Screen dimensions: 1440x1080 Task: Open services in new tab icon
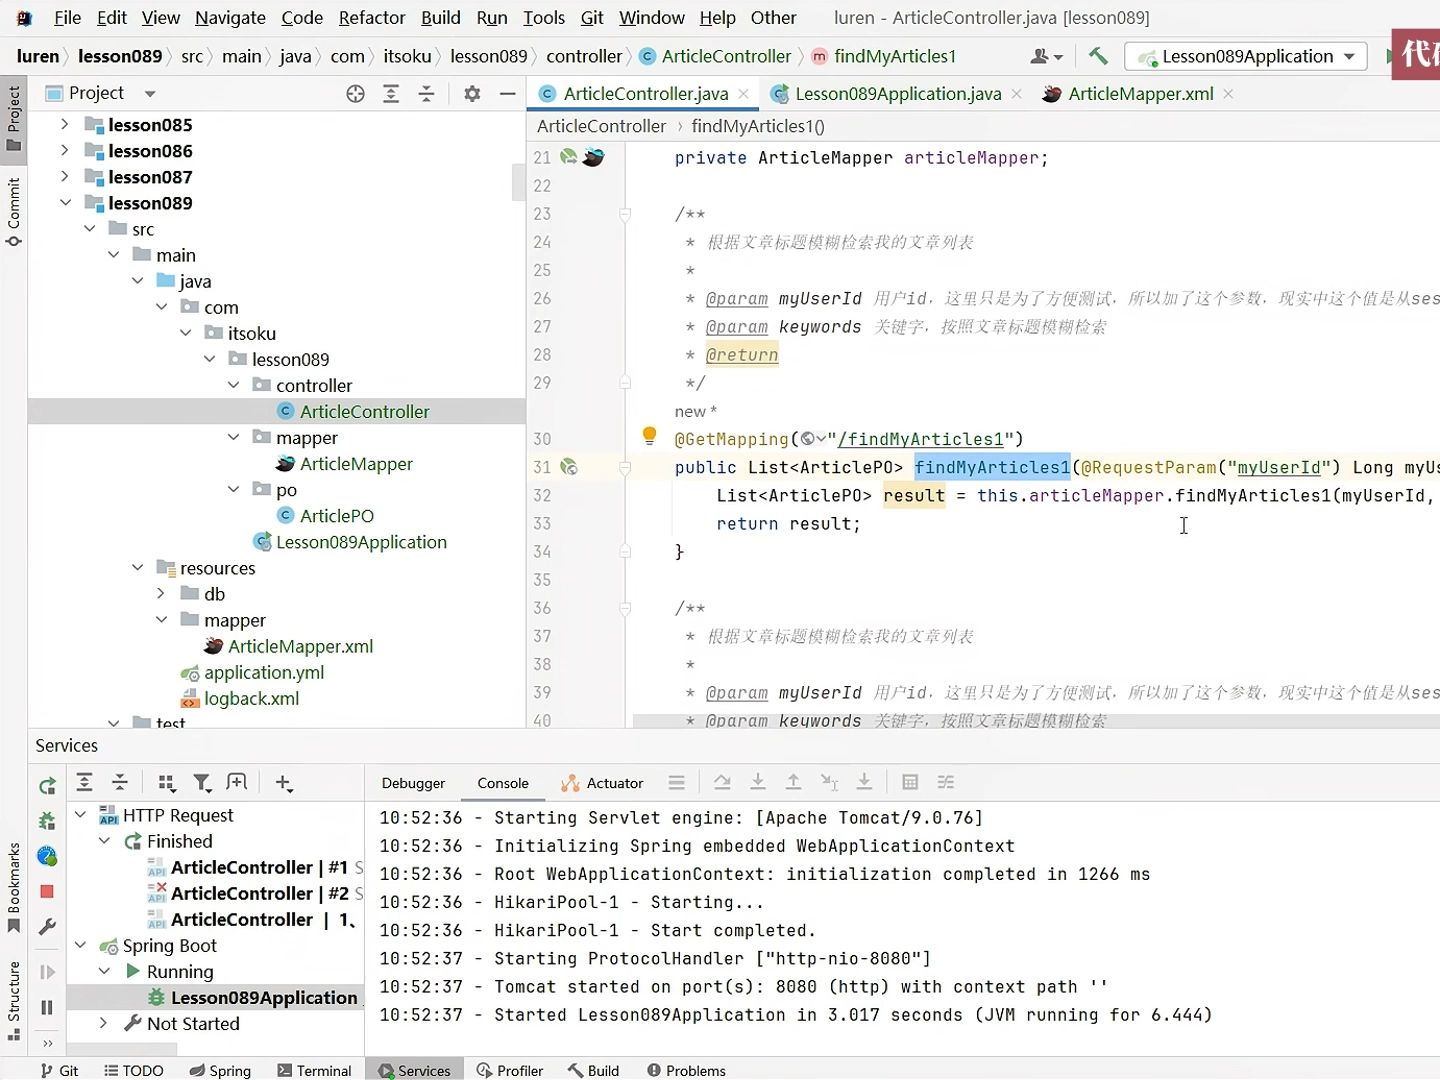[237, 783]
